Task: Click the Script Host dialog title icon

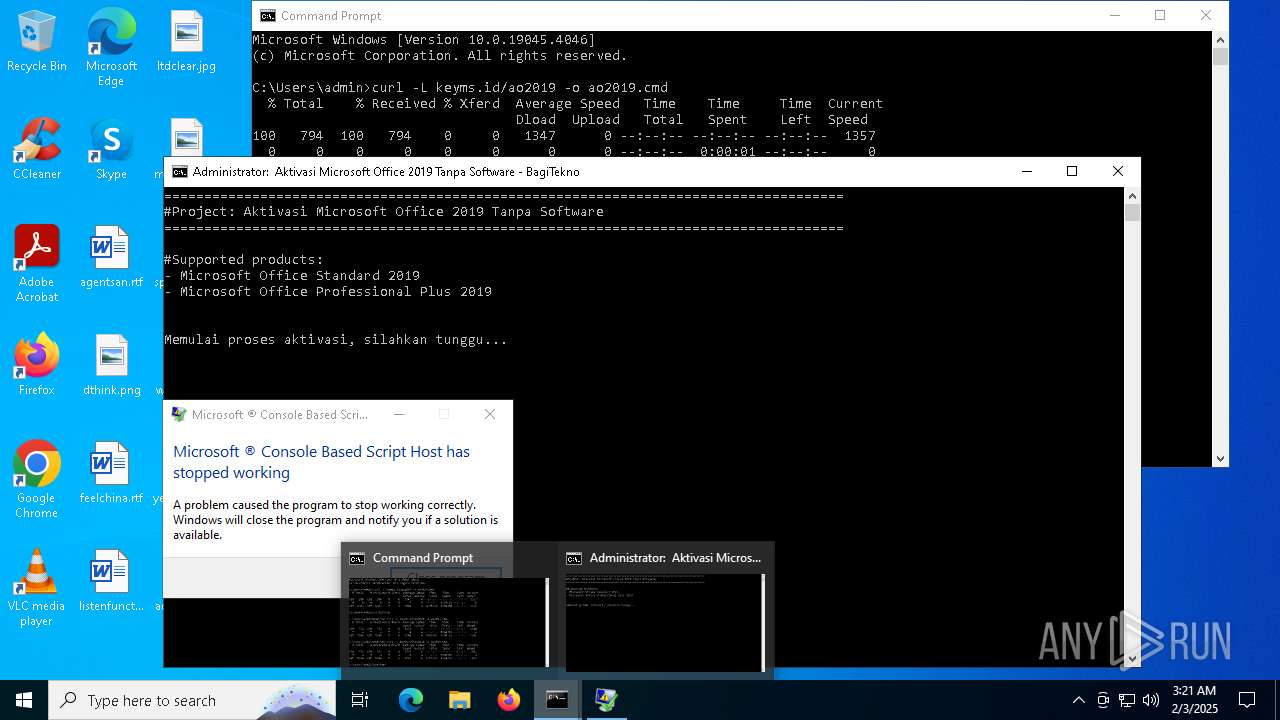Action: point(179,415)
